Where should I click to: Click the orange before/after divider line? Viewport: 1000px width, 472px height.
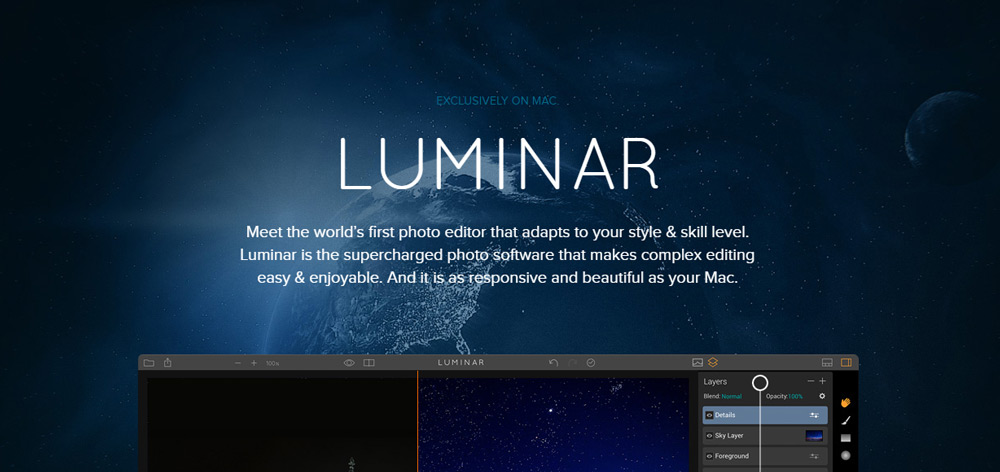pos(418,421)
